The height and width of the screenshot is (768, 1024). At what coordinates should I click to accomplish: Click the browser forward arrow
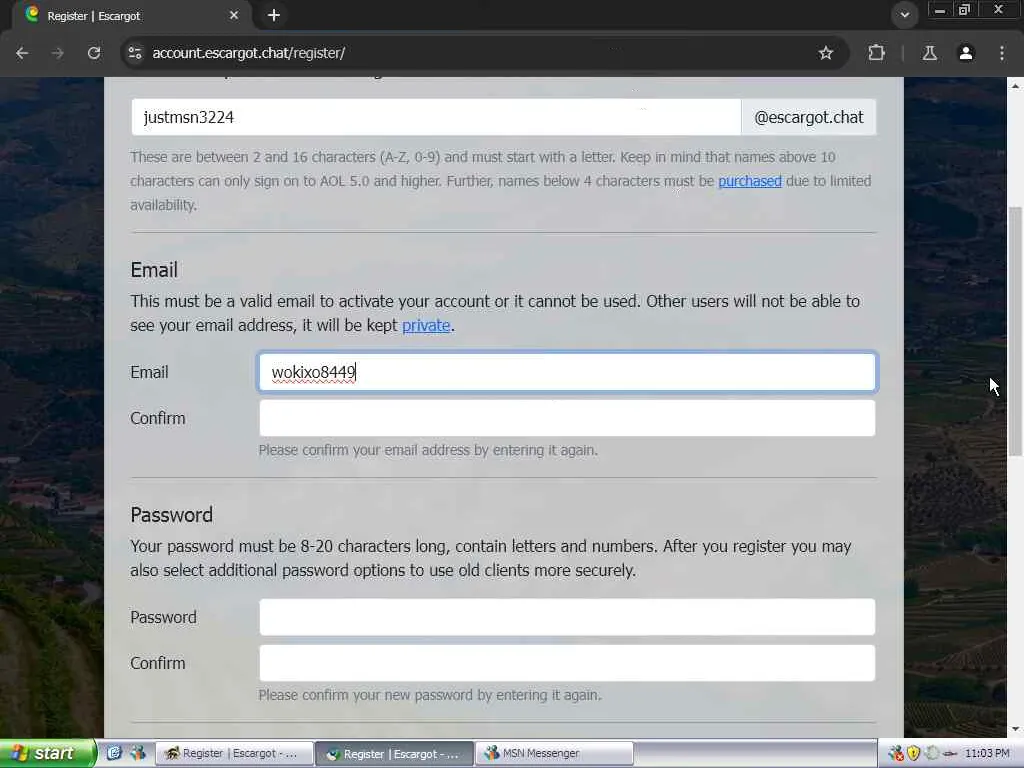58,53
